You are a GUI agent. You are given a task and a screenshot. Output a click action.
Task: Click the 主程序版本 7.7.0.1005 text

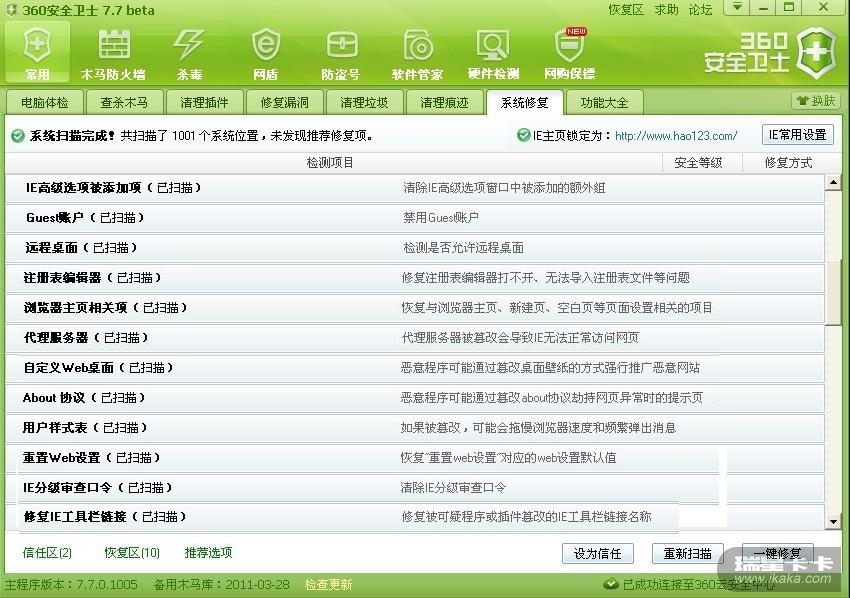(x=71, y=584)
